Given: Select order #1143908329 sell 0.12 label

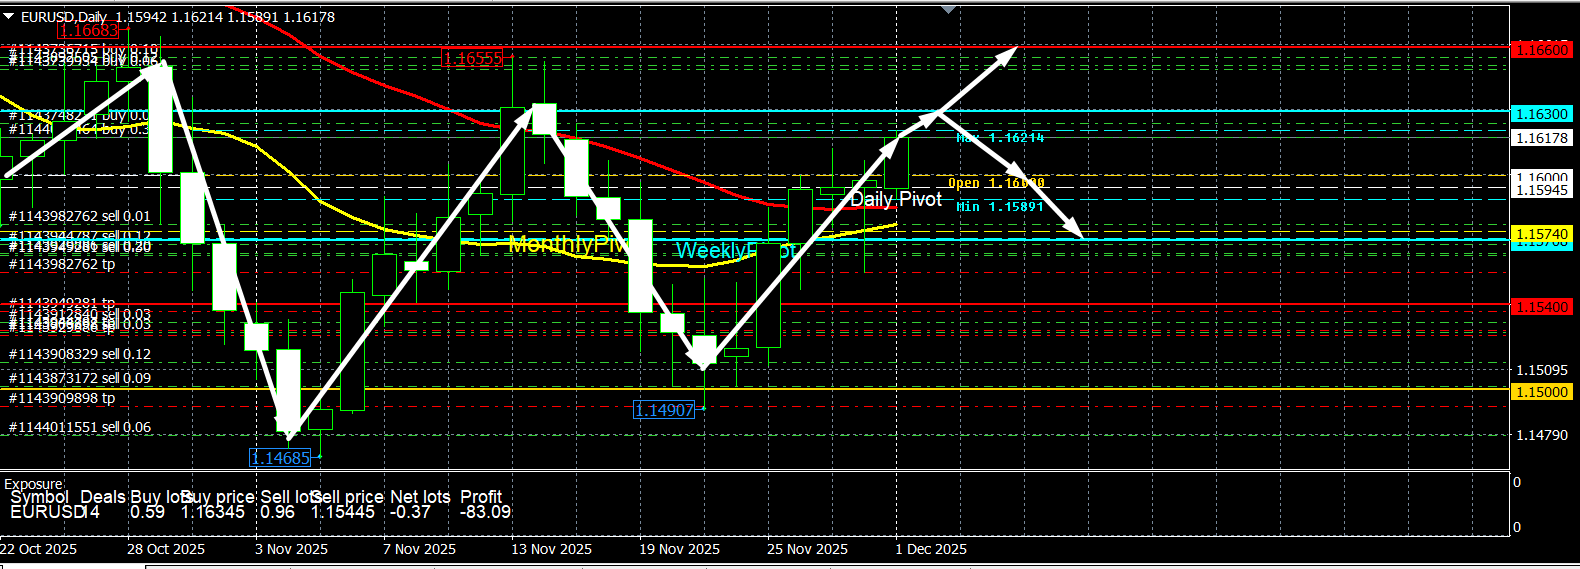Looking at the screenshot, I should [x=80, y=354].
